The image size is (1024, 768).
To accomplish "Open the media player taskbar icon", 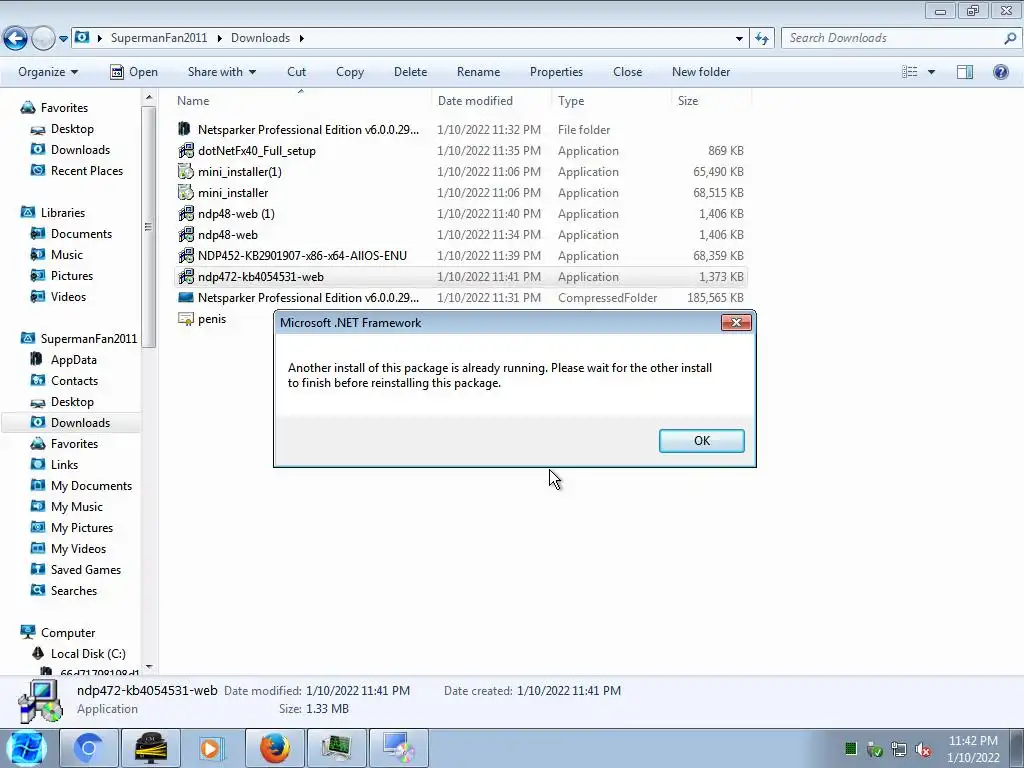I will (210, 748).
